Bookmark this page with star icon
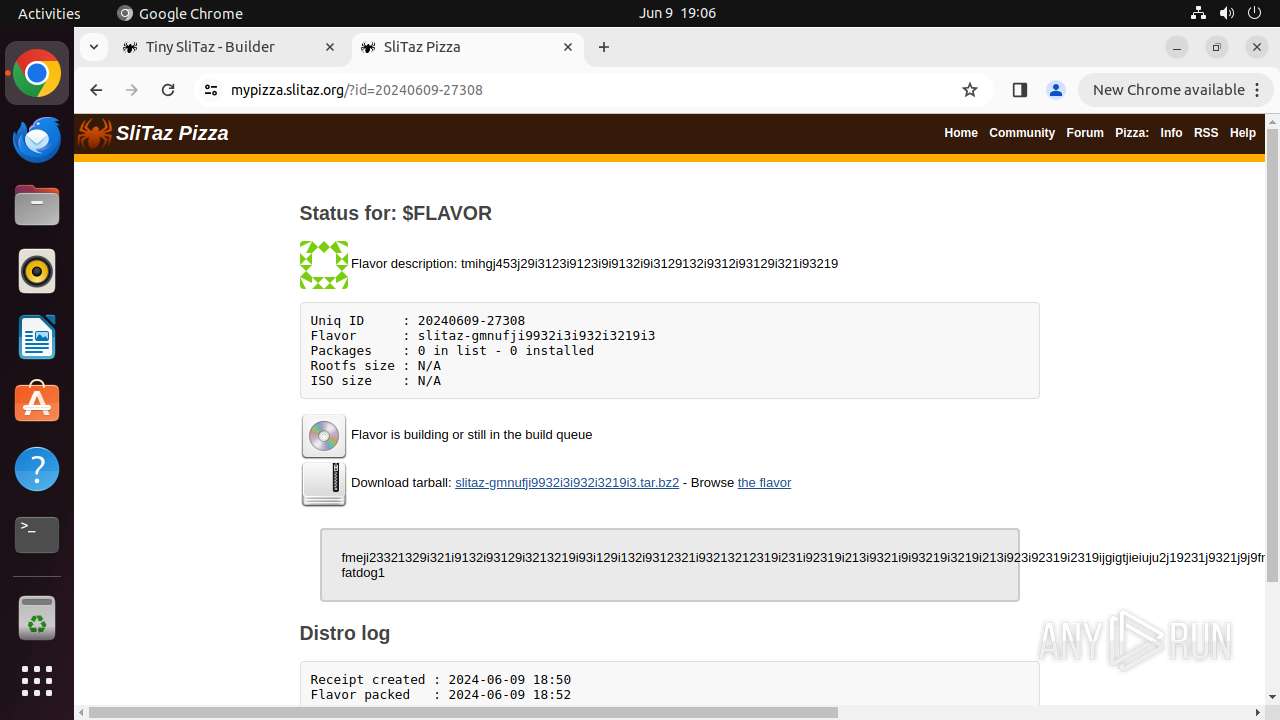The height and width of the screenshot is (720, 1280). 970,90
